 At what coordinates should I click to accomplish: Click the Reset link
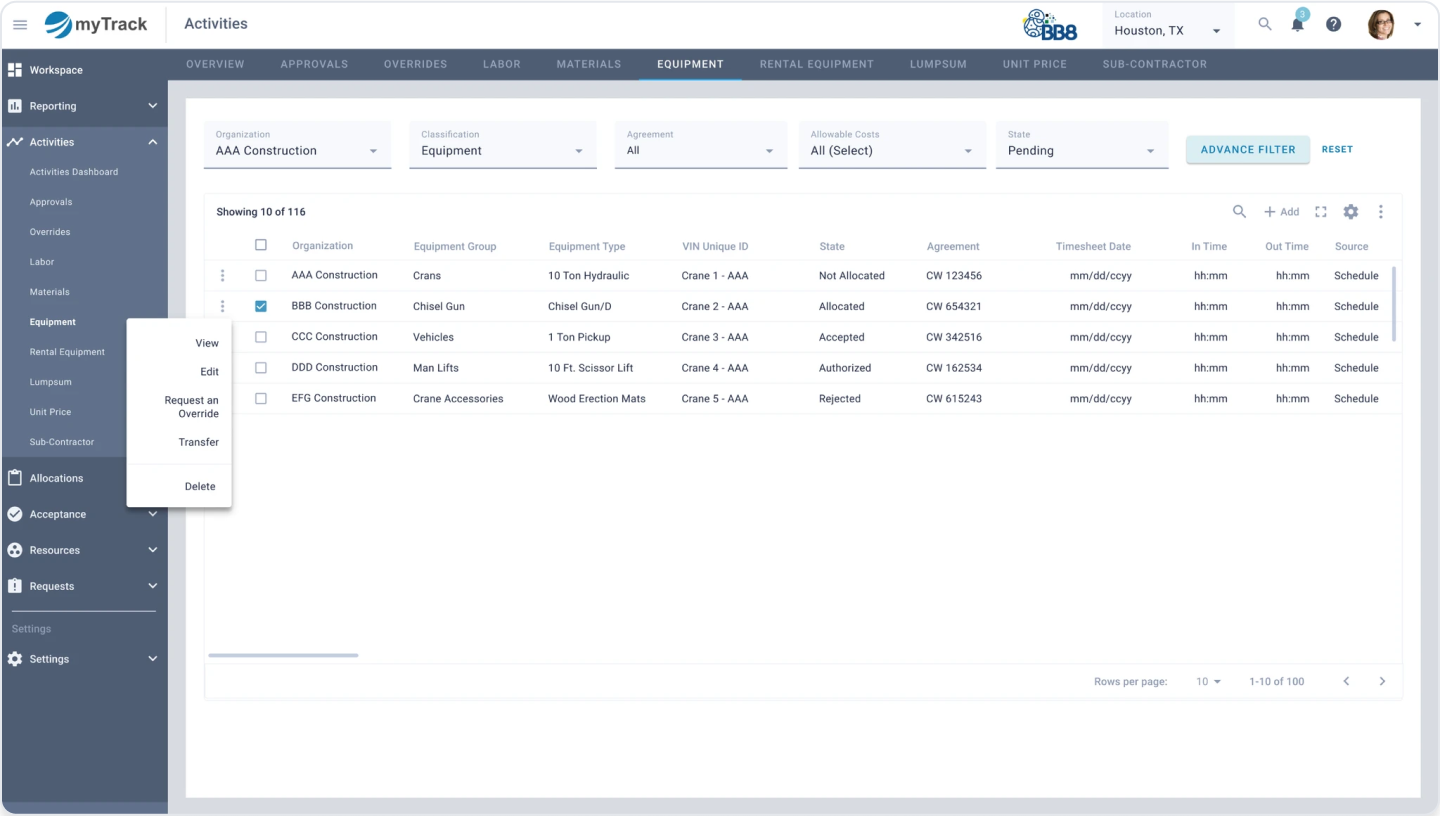point(1337,149)
